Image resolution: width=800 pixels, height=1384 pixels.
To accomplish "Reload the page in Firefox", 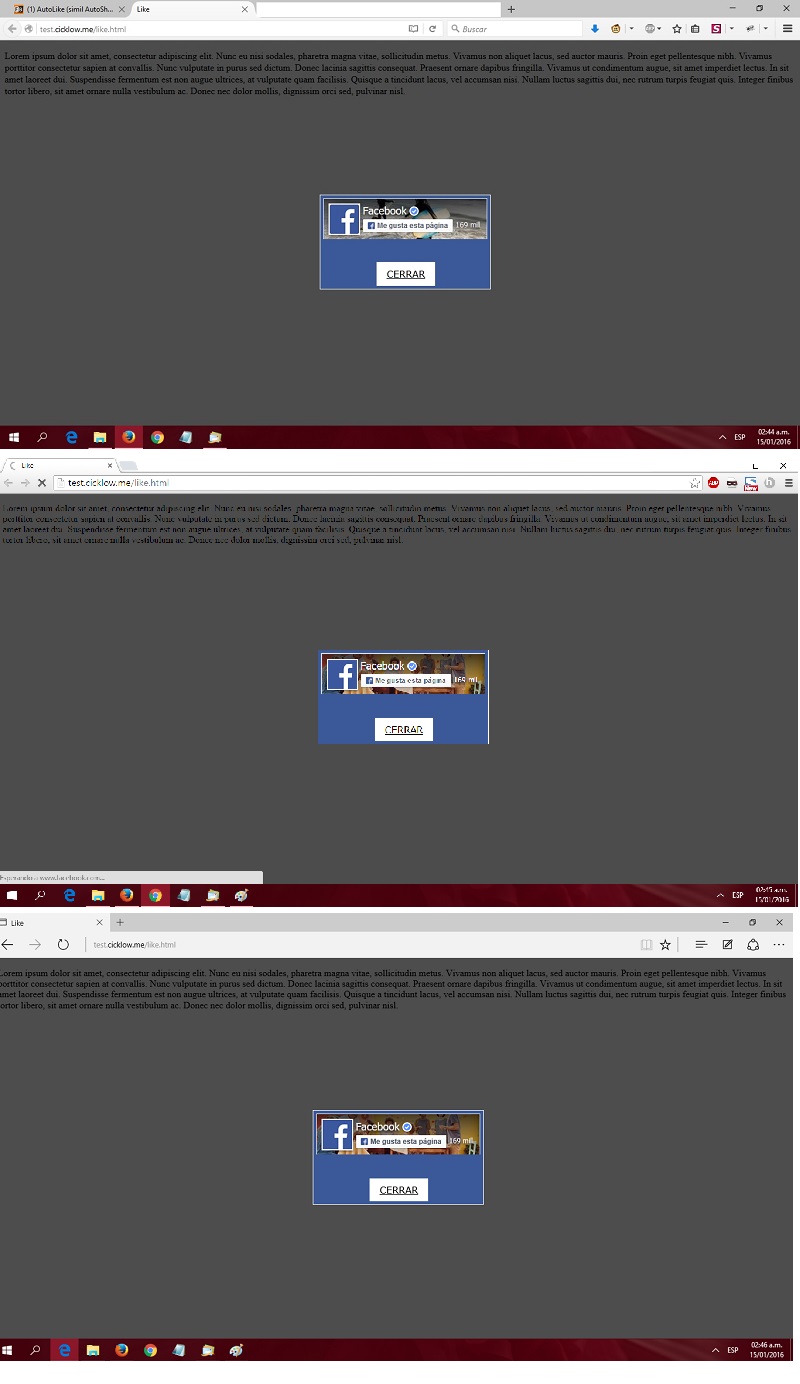I will coord(432,29).
